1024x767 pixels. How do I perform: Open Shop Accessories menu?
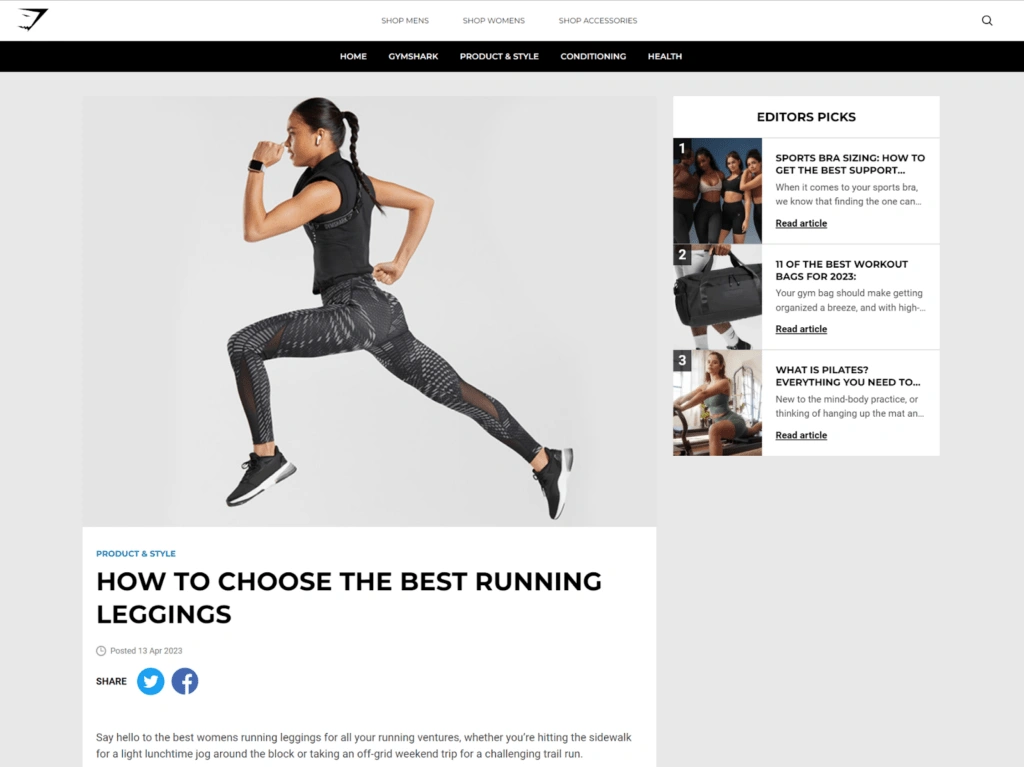[x=598, y=21]
